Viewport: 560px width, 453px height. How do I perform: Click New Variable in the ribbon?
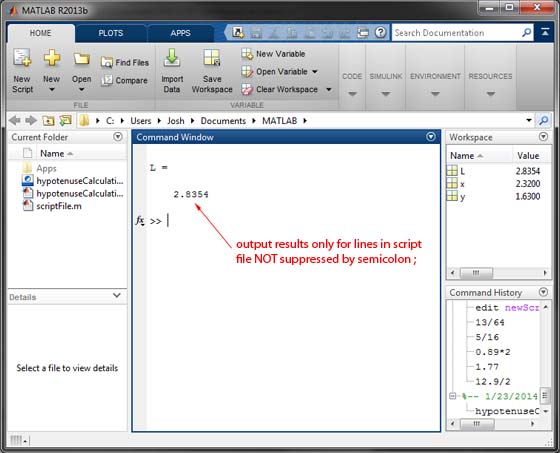pos(273,54)
